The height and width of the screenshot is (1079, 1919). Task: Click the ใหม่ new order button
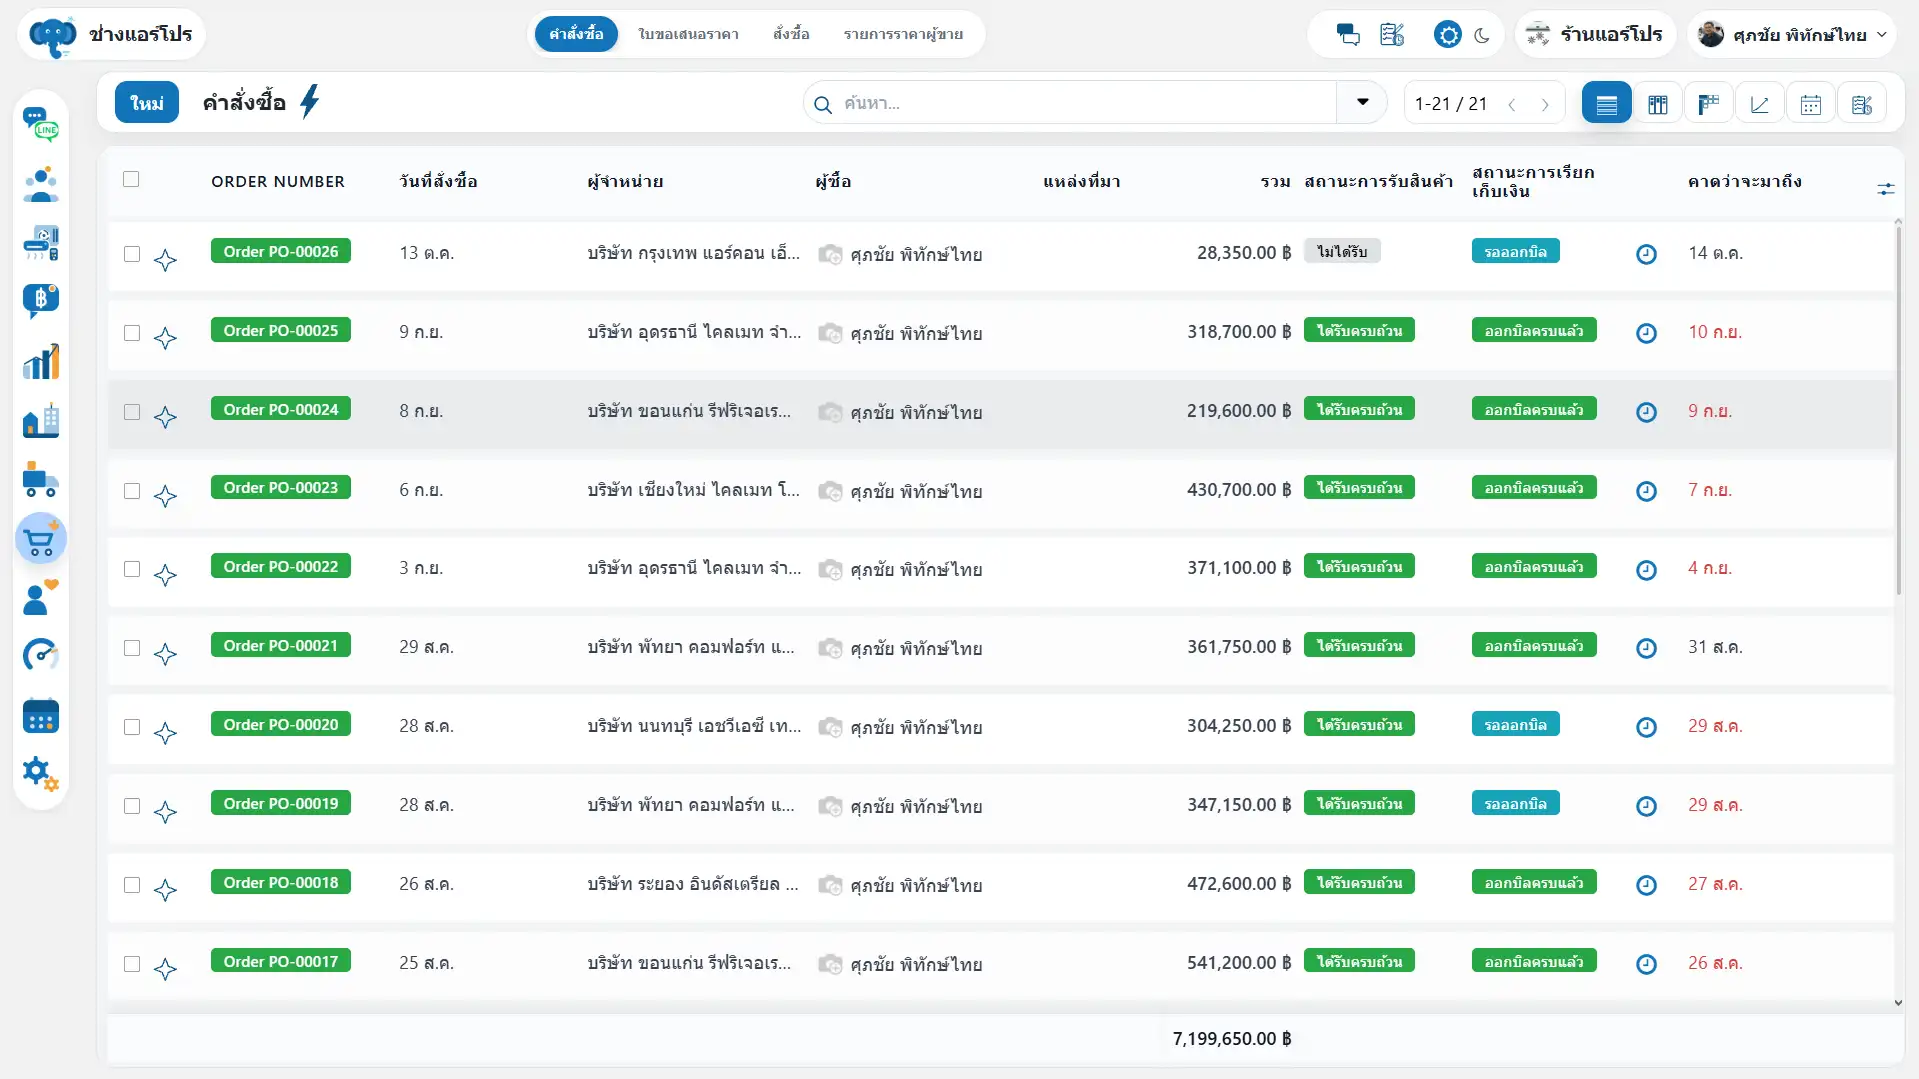pyautogui.click(x=147, y=102)
